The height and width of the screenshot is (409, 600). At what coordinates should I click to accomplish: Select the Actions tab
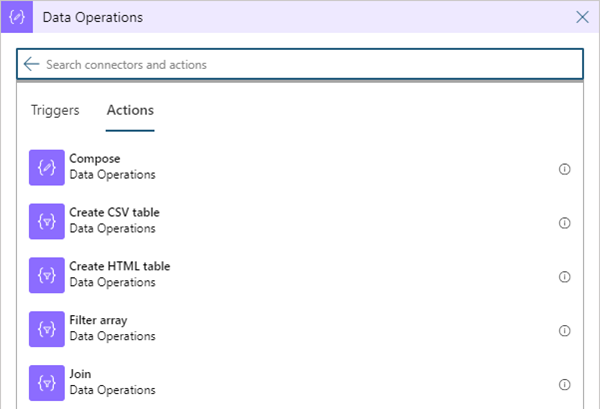pyautogui.click(x=130, y=110)
